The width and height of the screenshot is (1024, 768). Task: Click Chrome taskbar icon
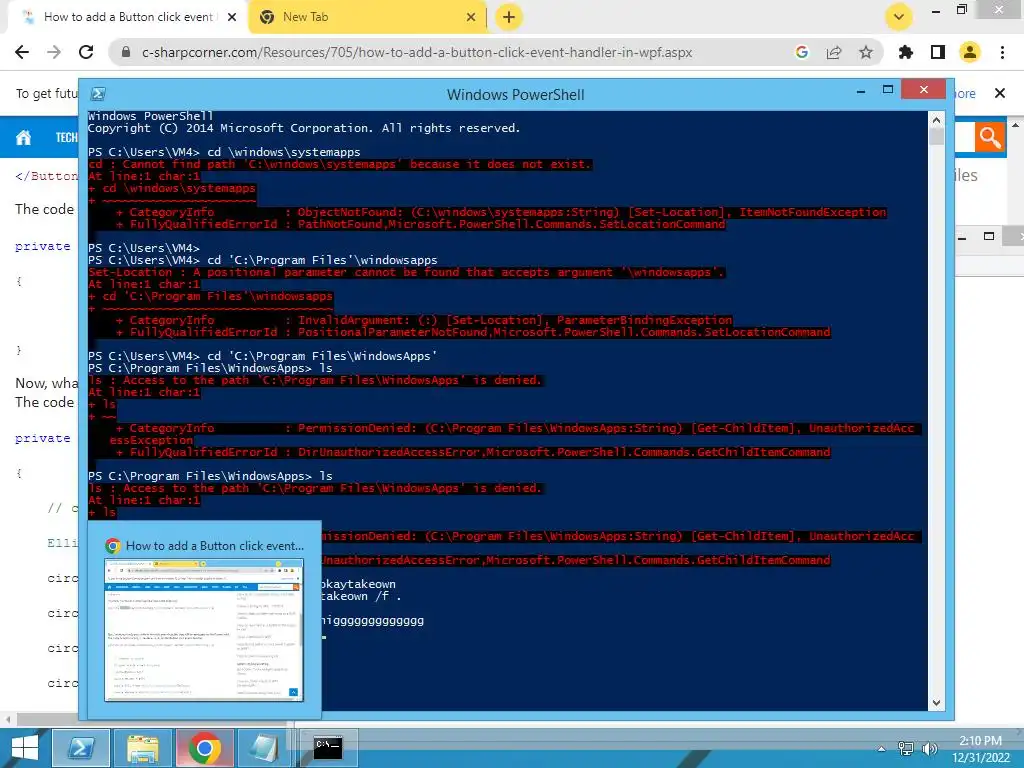tap(204, 748)
